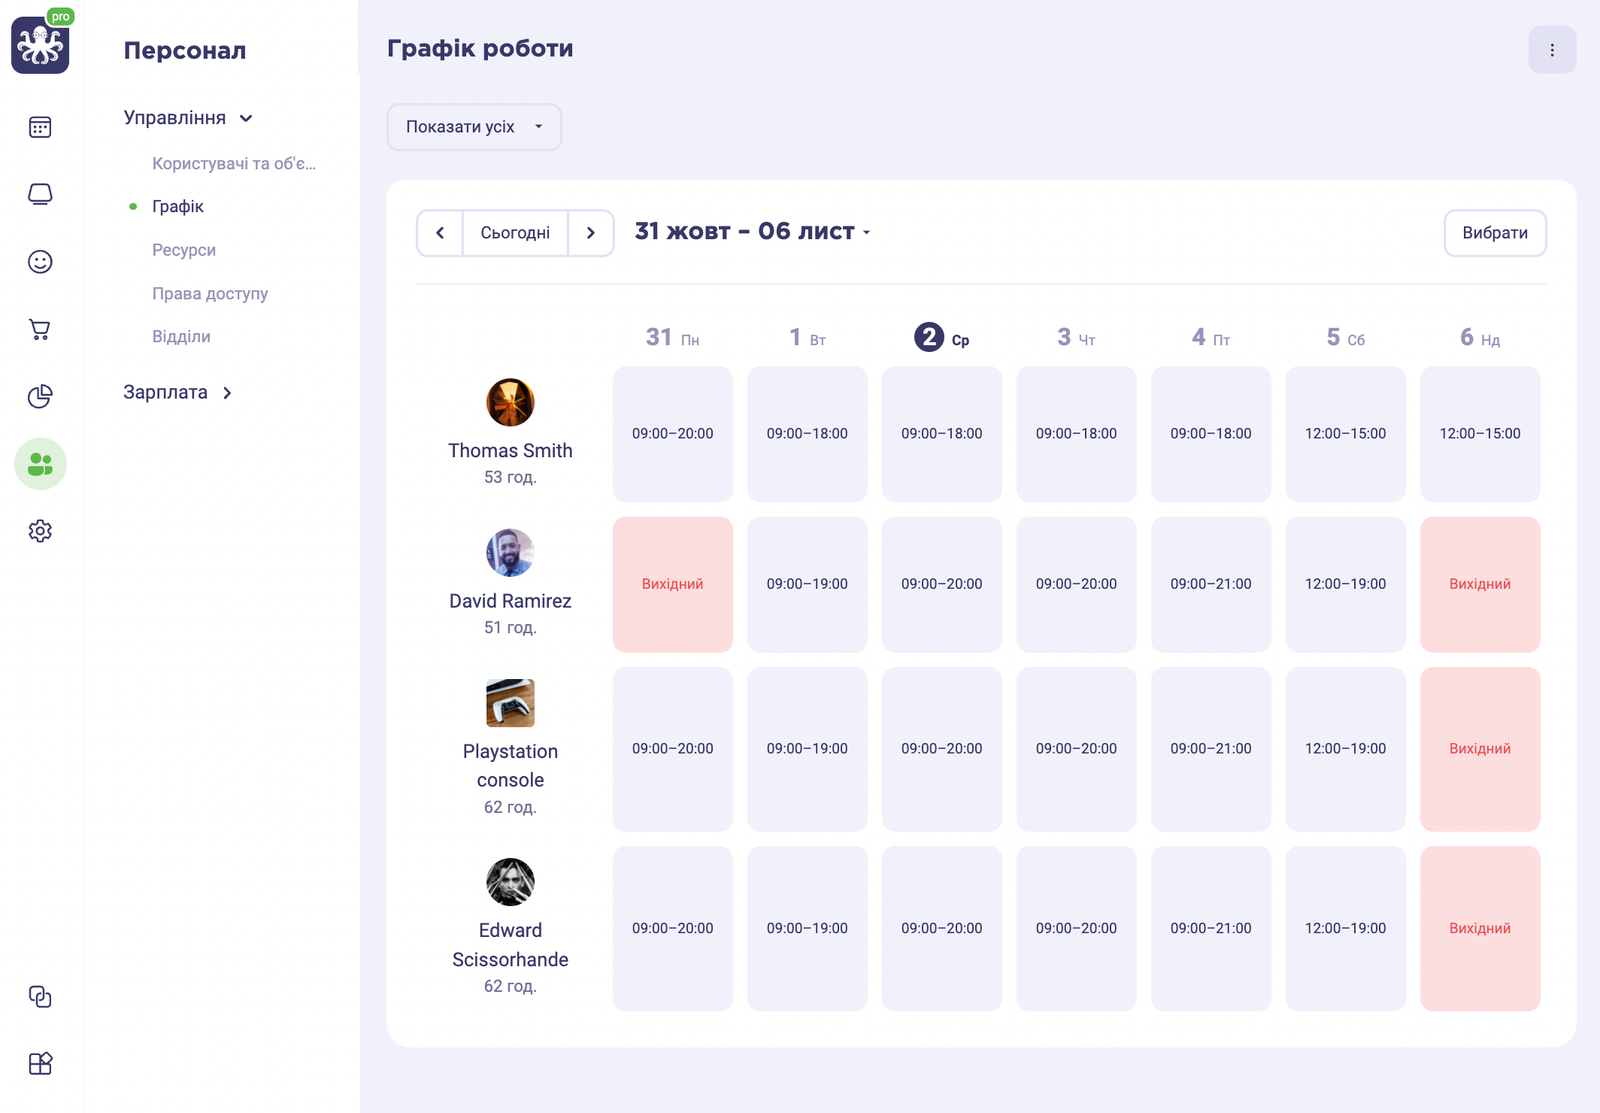Open the date range 31 жовт – 06 лист dropdown
Screen dimensions: 1600x1113
[750, 231]
